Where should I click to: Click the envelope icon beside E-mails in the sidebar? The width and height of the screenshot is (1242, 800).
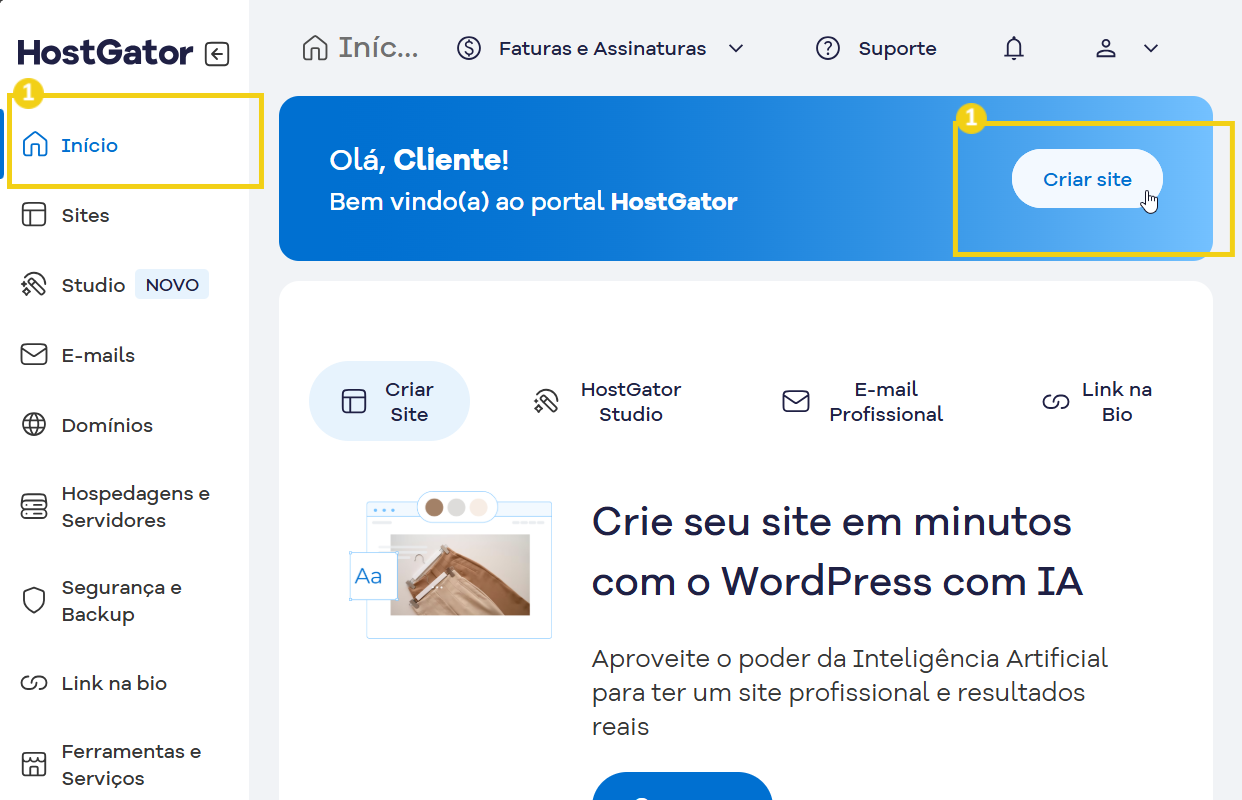pos(34,355)
